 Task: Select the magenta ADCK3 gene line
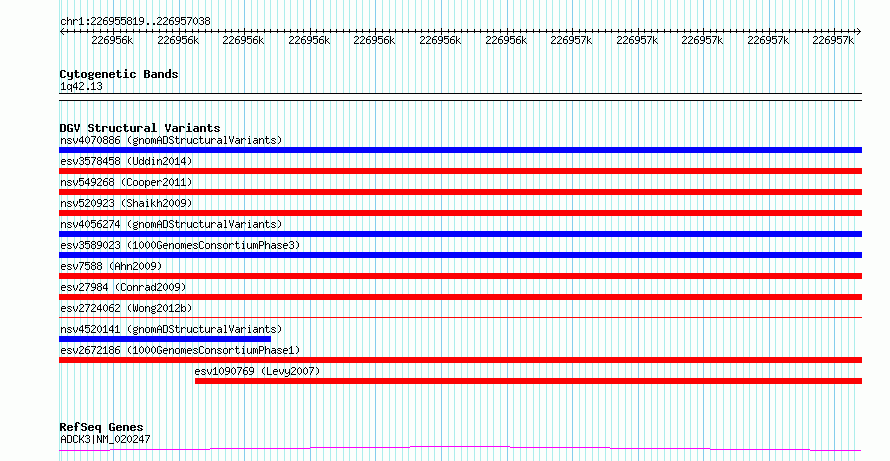460,449
